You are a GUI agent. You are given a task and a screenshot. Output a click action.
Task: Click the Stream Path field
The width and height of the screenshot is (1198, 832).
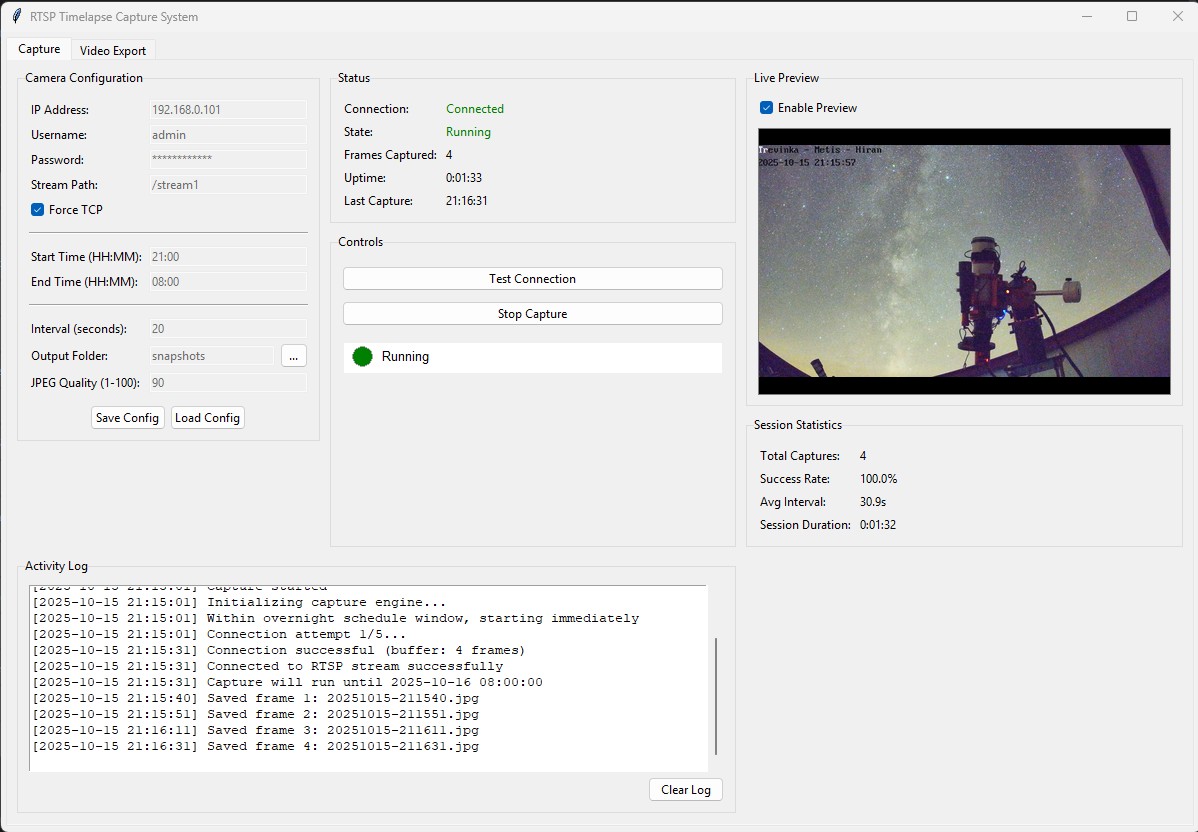click(228, 184)
